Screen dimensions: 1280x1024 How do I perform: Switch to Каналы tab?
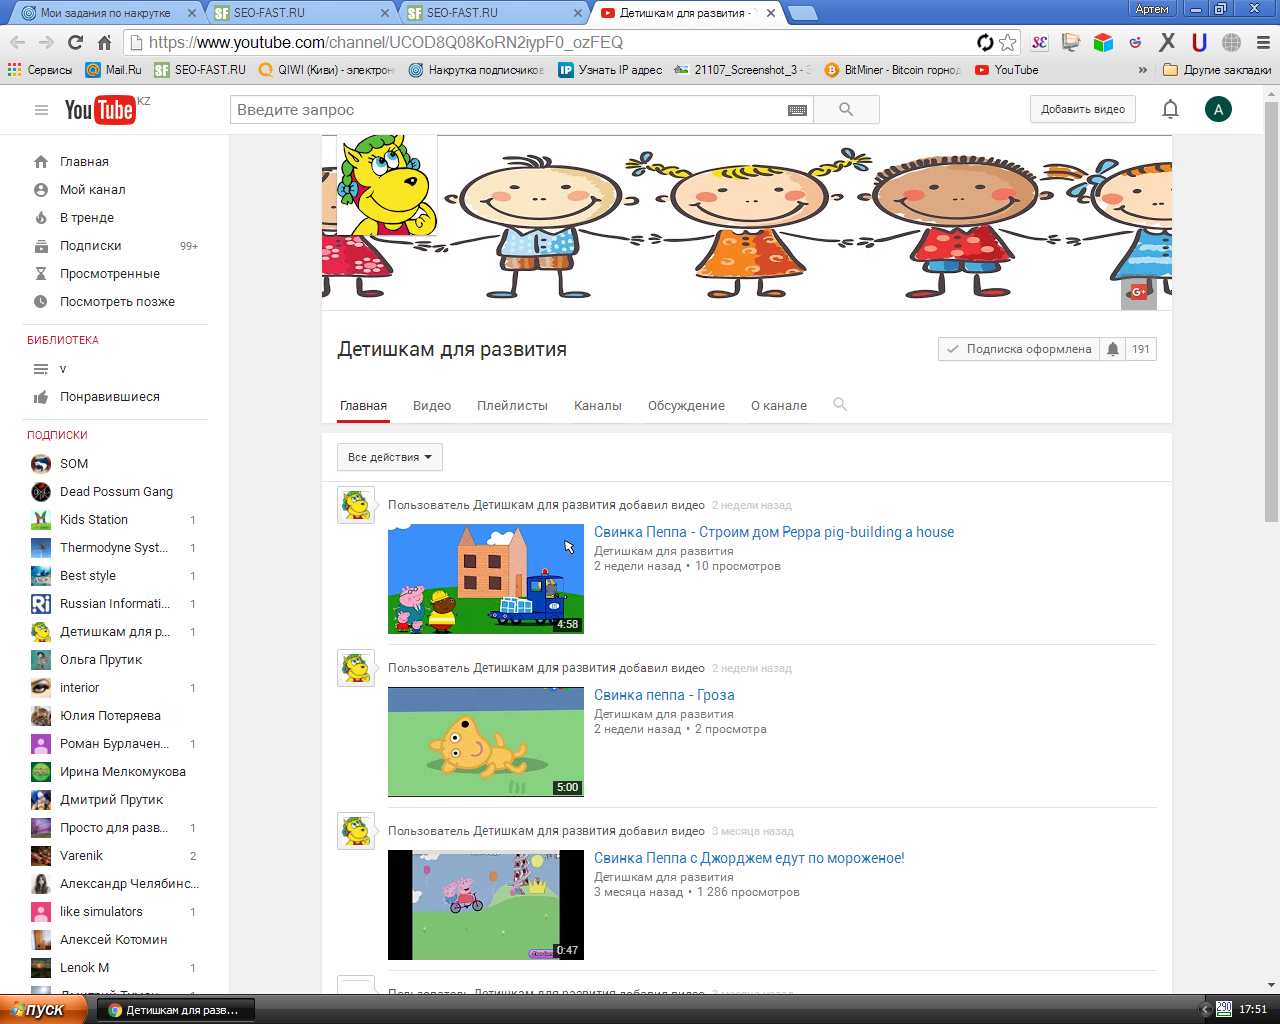click(598, 405)
